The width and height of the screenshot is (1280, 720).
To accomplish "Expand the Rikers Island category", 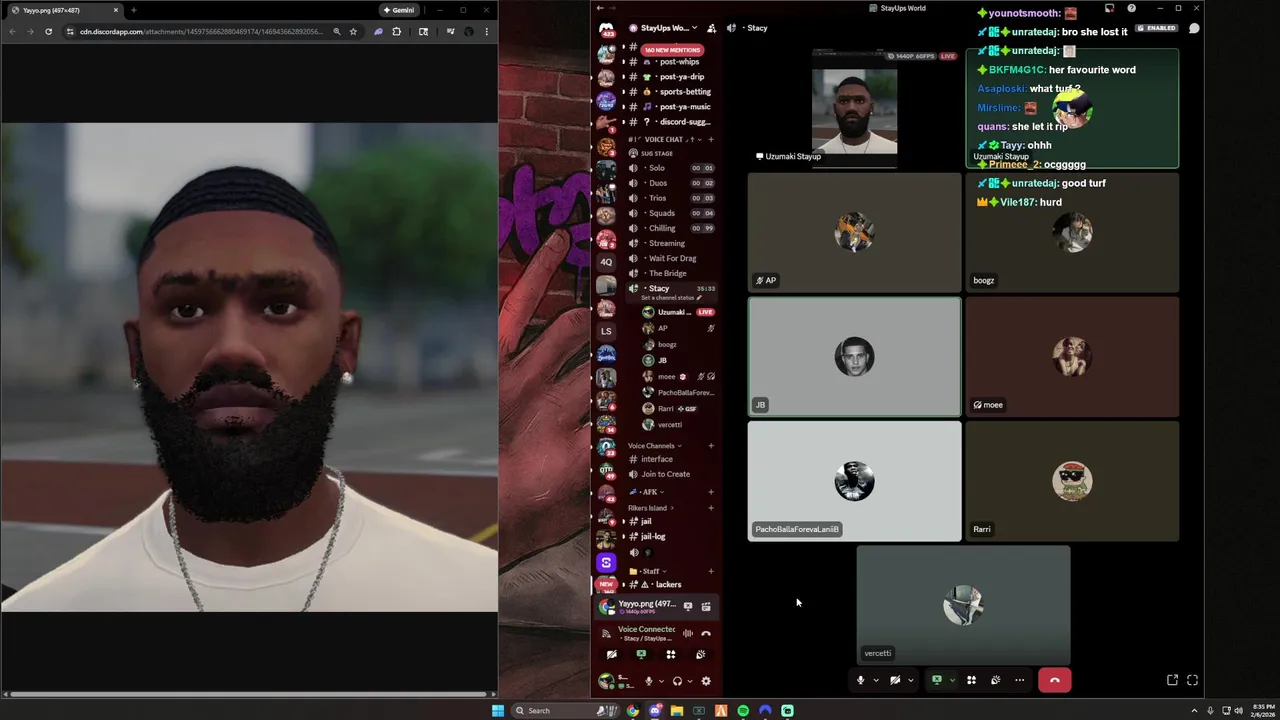I will [x=650, y=508].
